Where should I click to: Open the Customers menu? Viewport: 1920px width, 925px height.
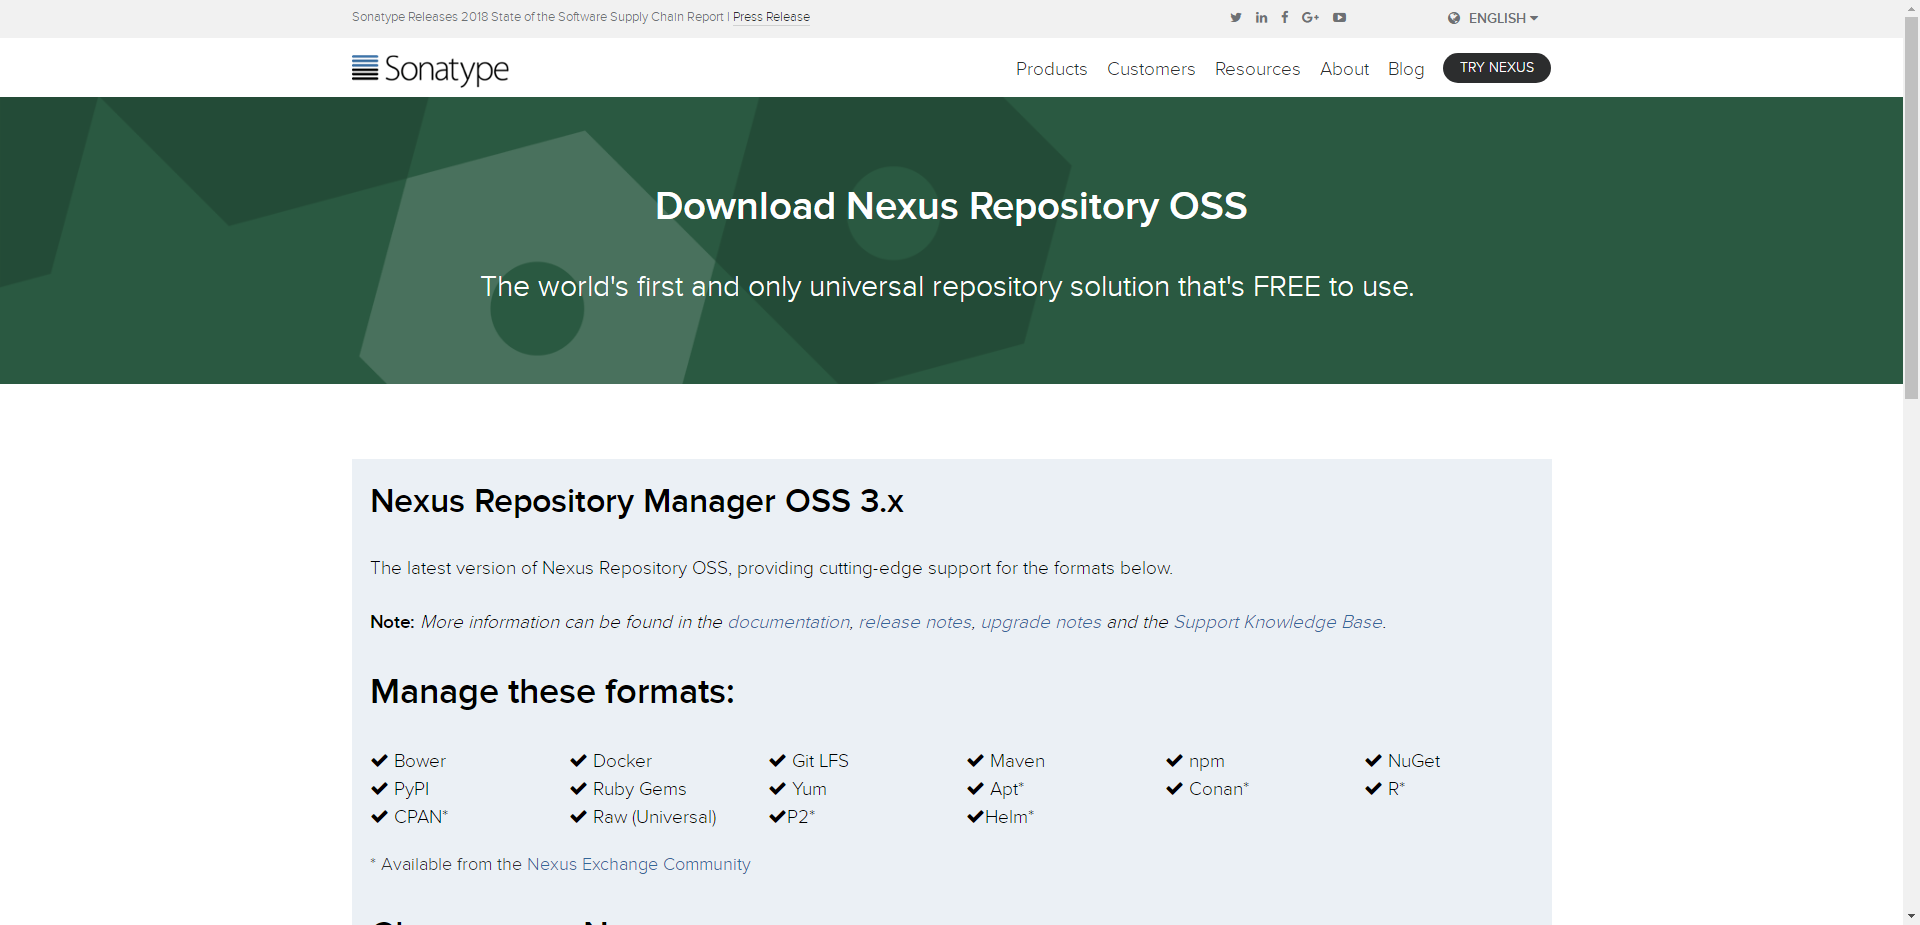tap(1151, 69)
